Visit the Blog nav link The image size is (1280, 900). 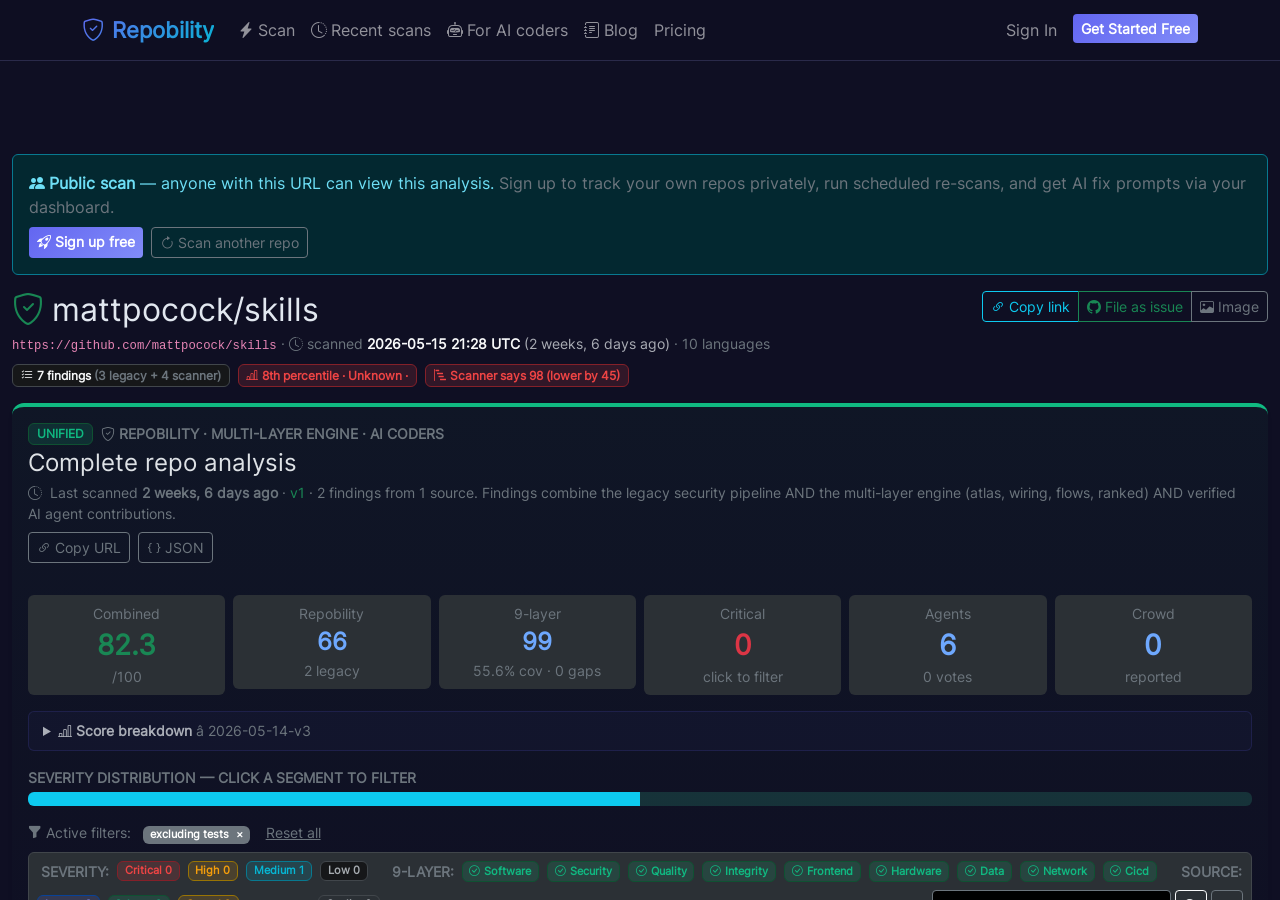[x=611, y=30]
